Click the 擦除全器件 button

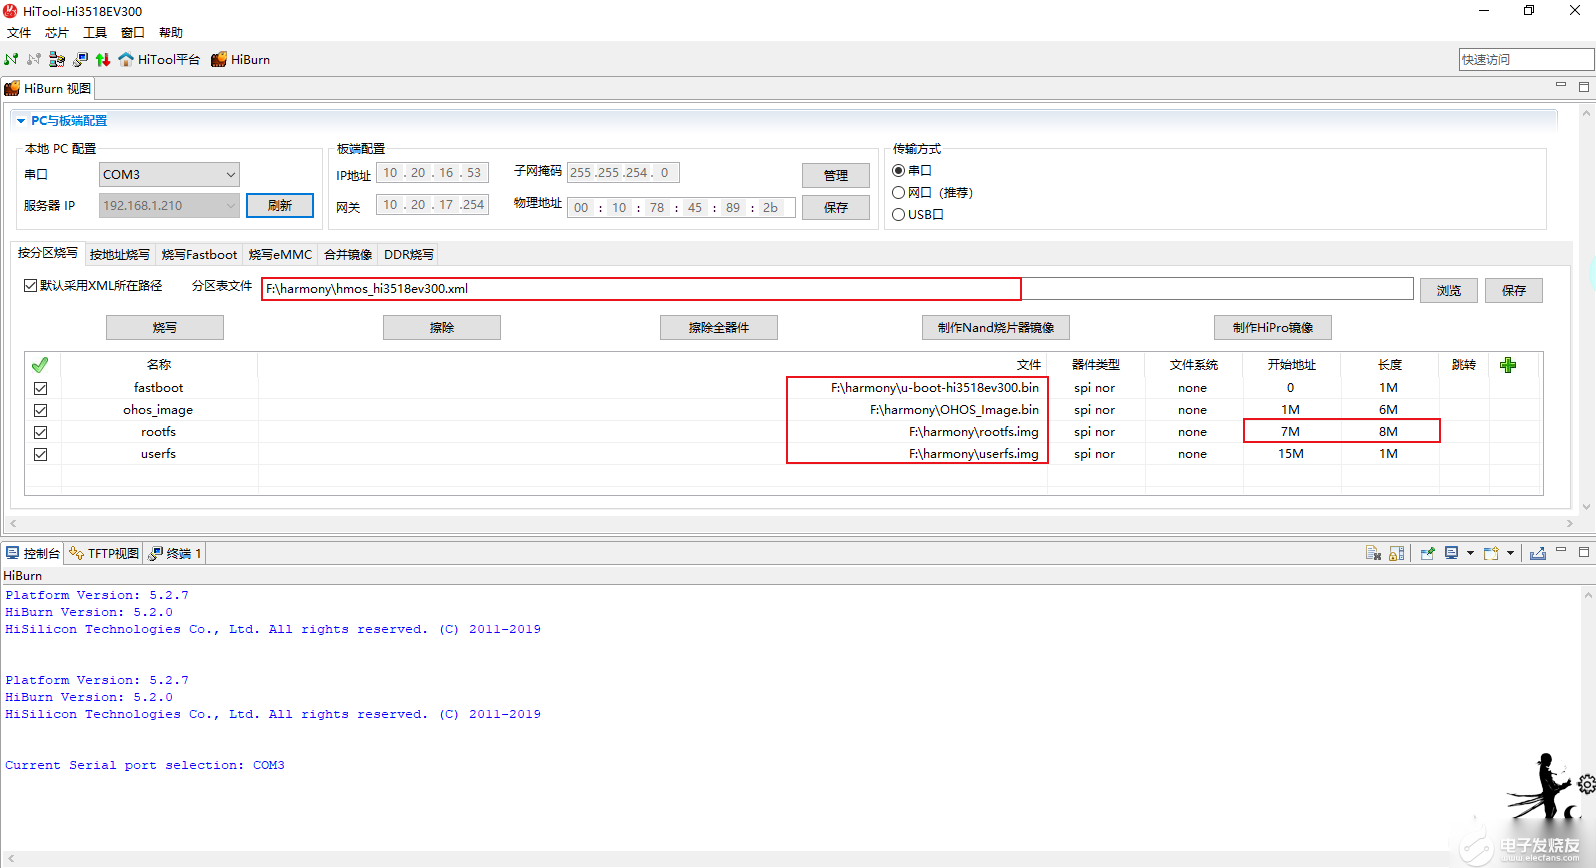click(x=718, y=328)
